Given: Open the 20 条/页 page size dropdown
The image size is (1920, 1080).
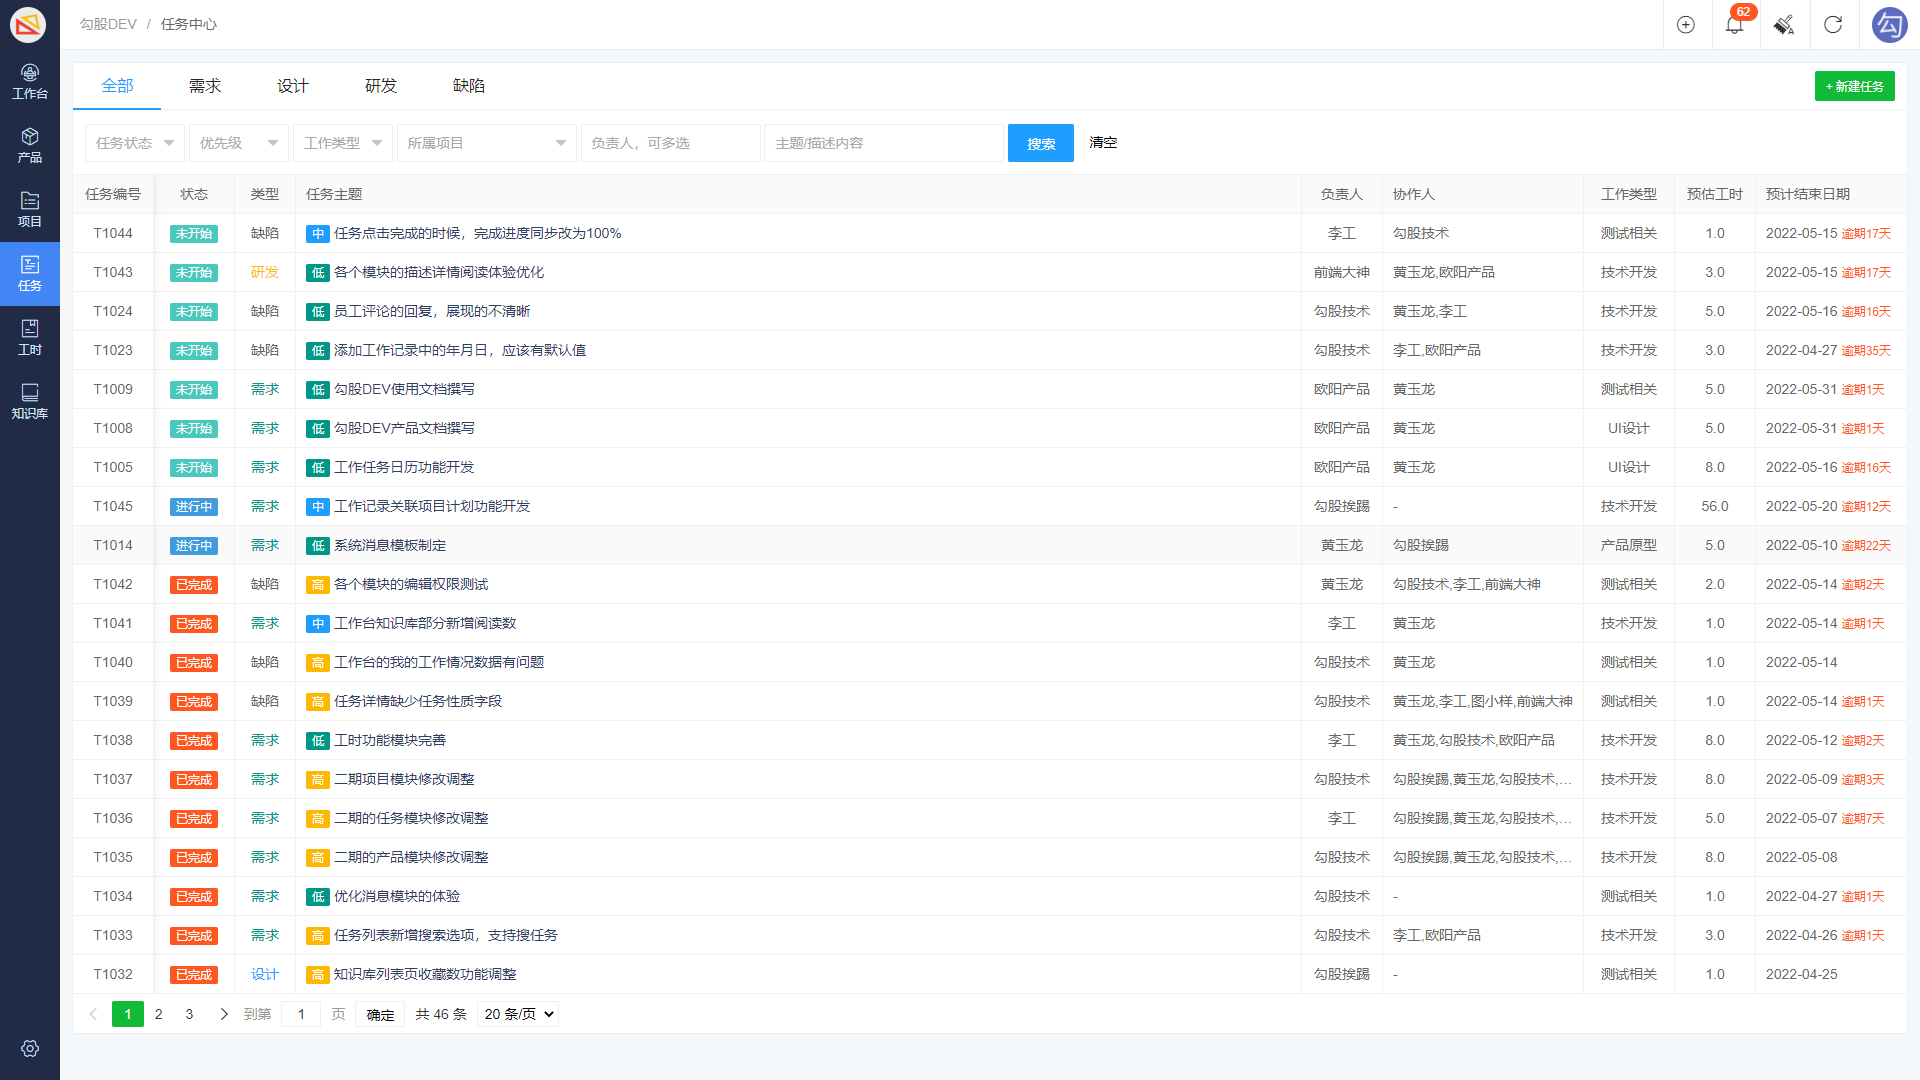Looking at the screenshot, I should pyautogui.click(x=518, y=1014).
